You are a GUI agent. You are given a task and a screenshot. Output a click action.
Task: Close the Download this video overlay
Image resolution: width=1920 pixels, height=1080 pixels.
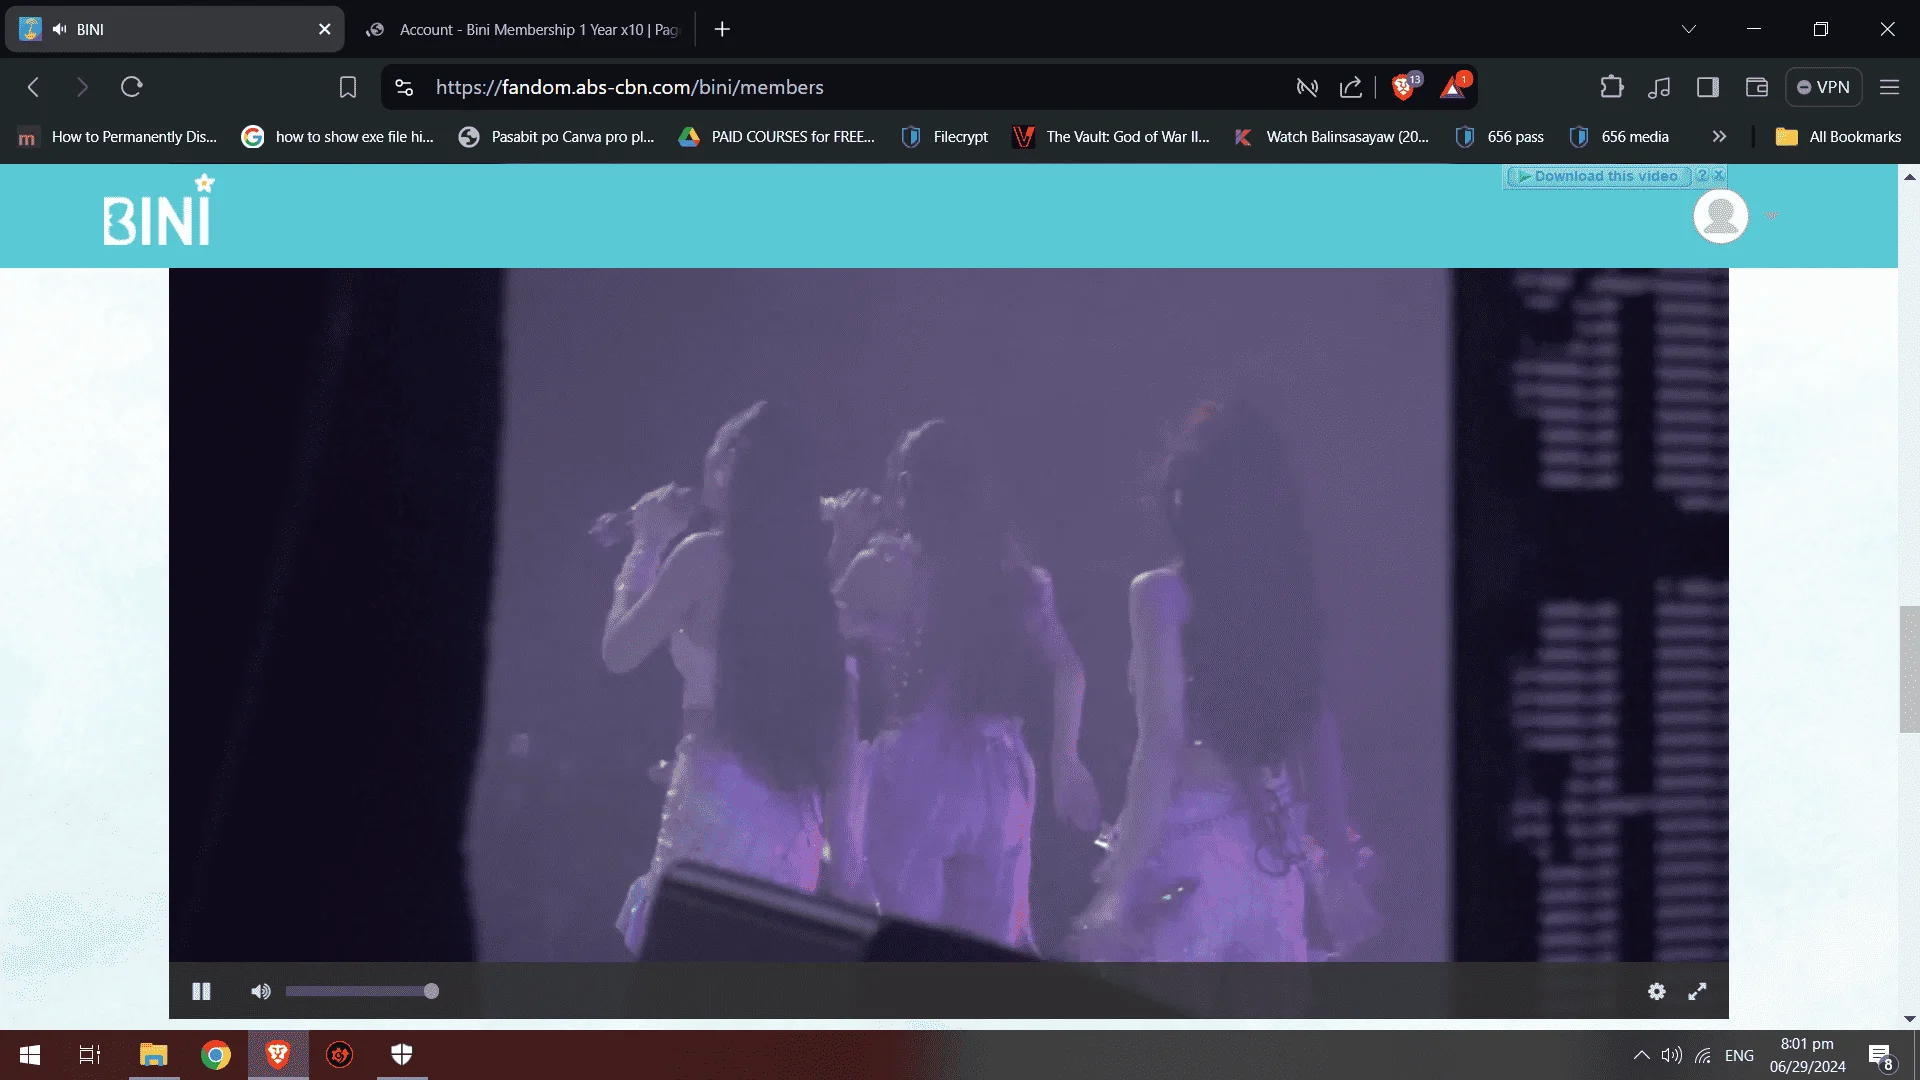click(x=1719, y=175)
